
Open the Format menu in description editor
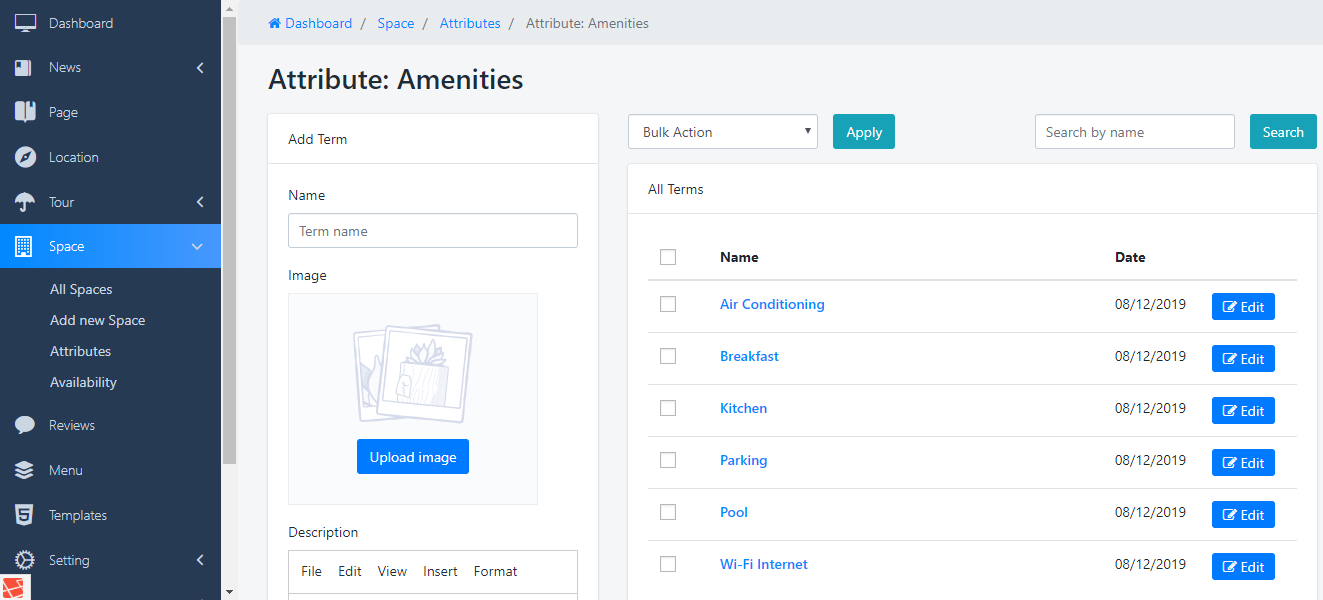[495, 571]
